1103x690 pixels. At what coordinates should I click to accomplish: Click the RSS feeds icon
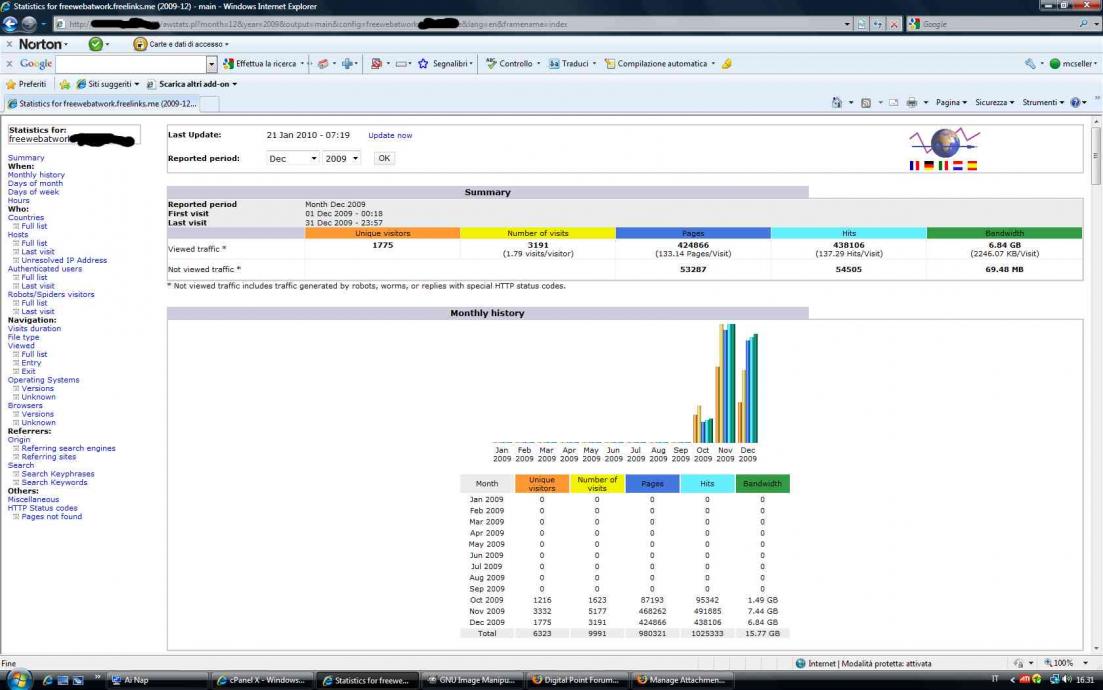(x=866, y=103)
